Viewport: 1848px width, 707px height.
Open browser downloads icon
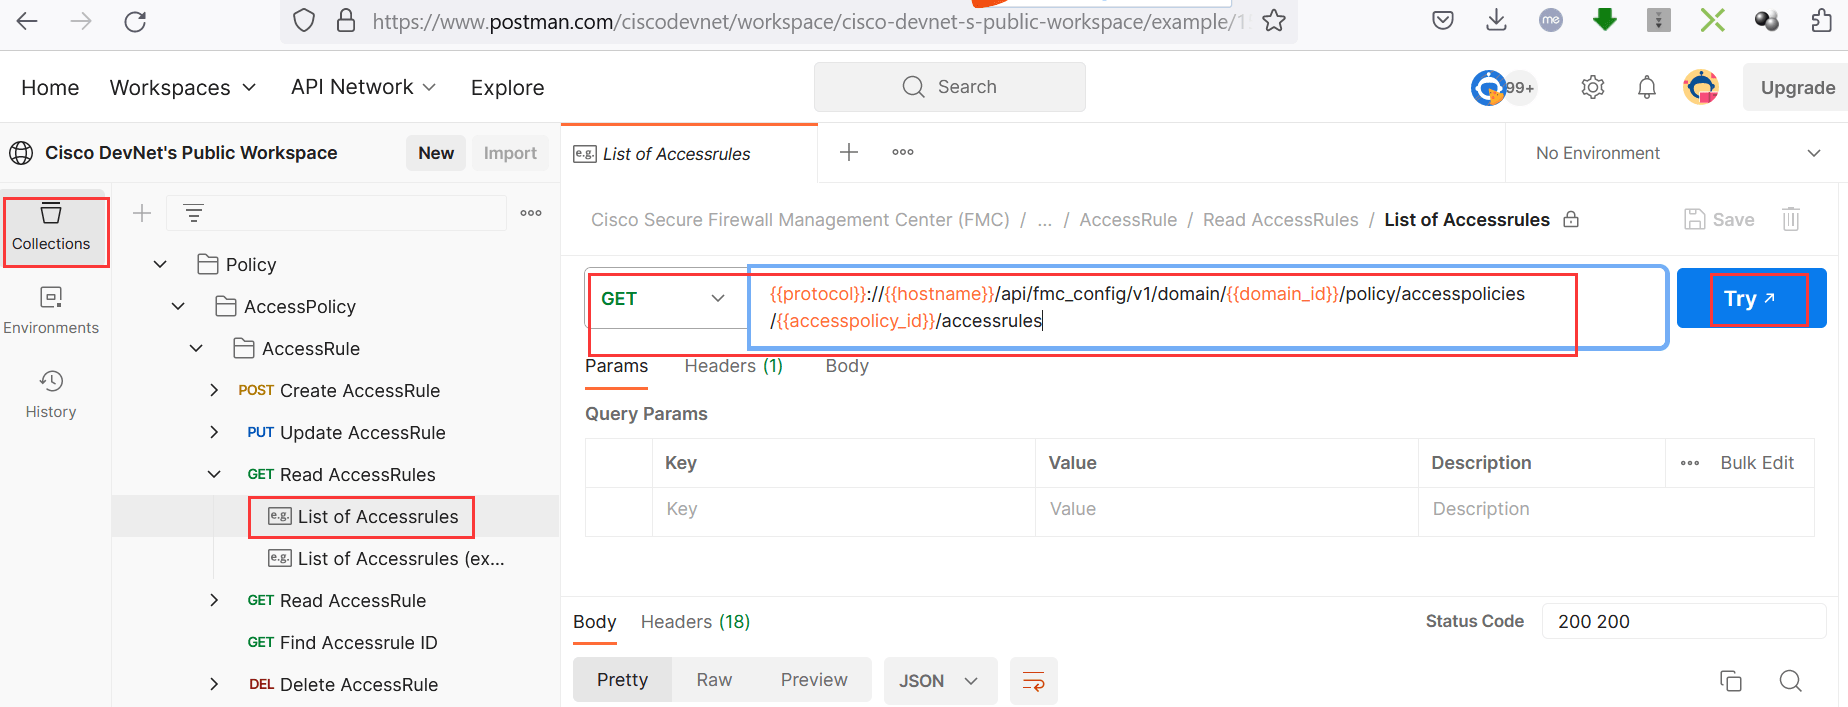pyautogui.click(x=1496, y=20)
